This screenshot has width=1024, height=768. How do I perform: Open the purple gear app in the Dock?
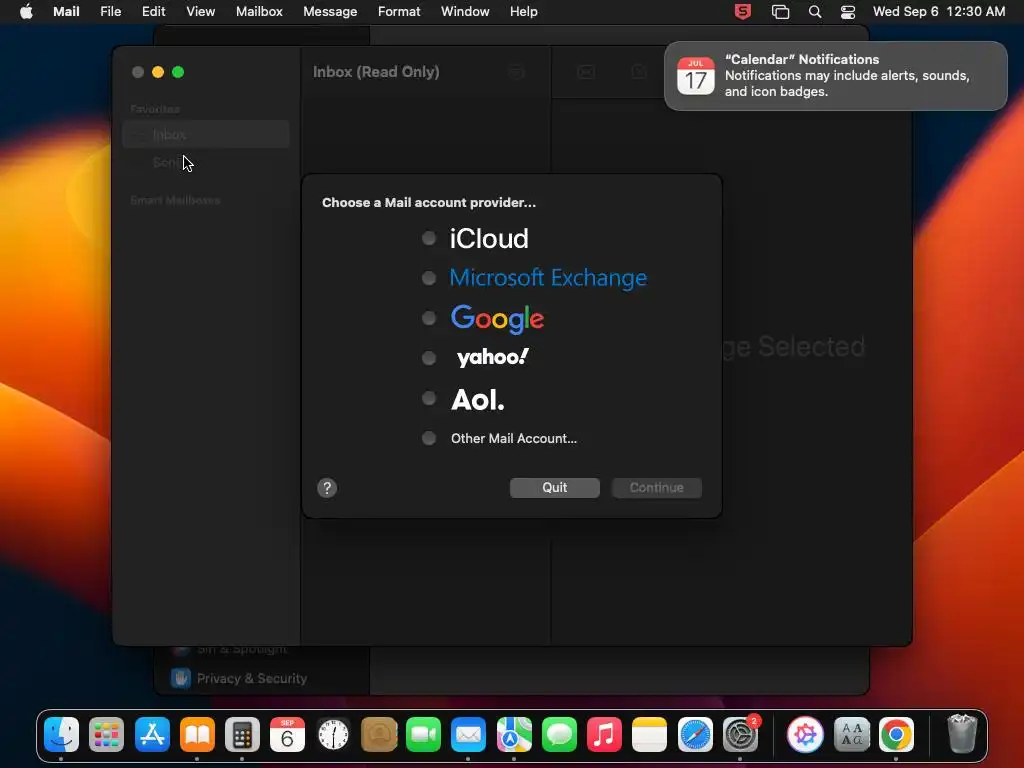click(805, 734)
